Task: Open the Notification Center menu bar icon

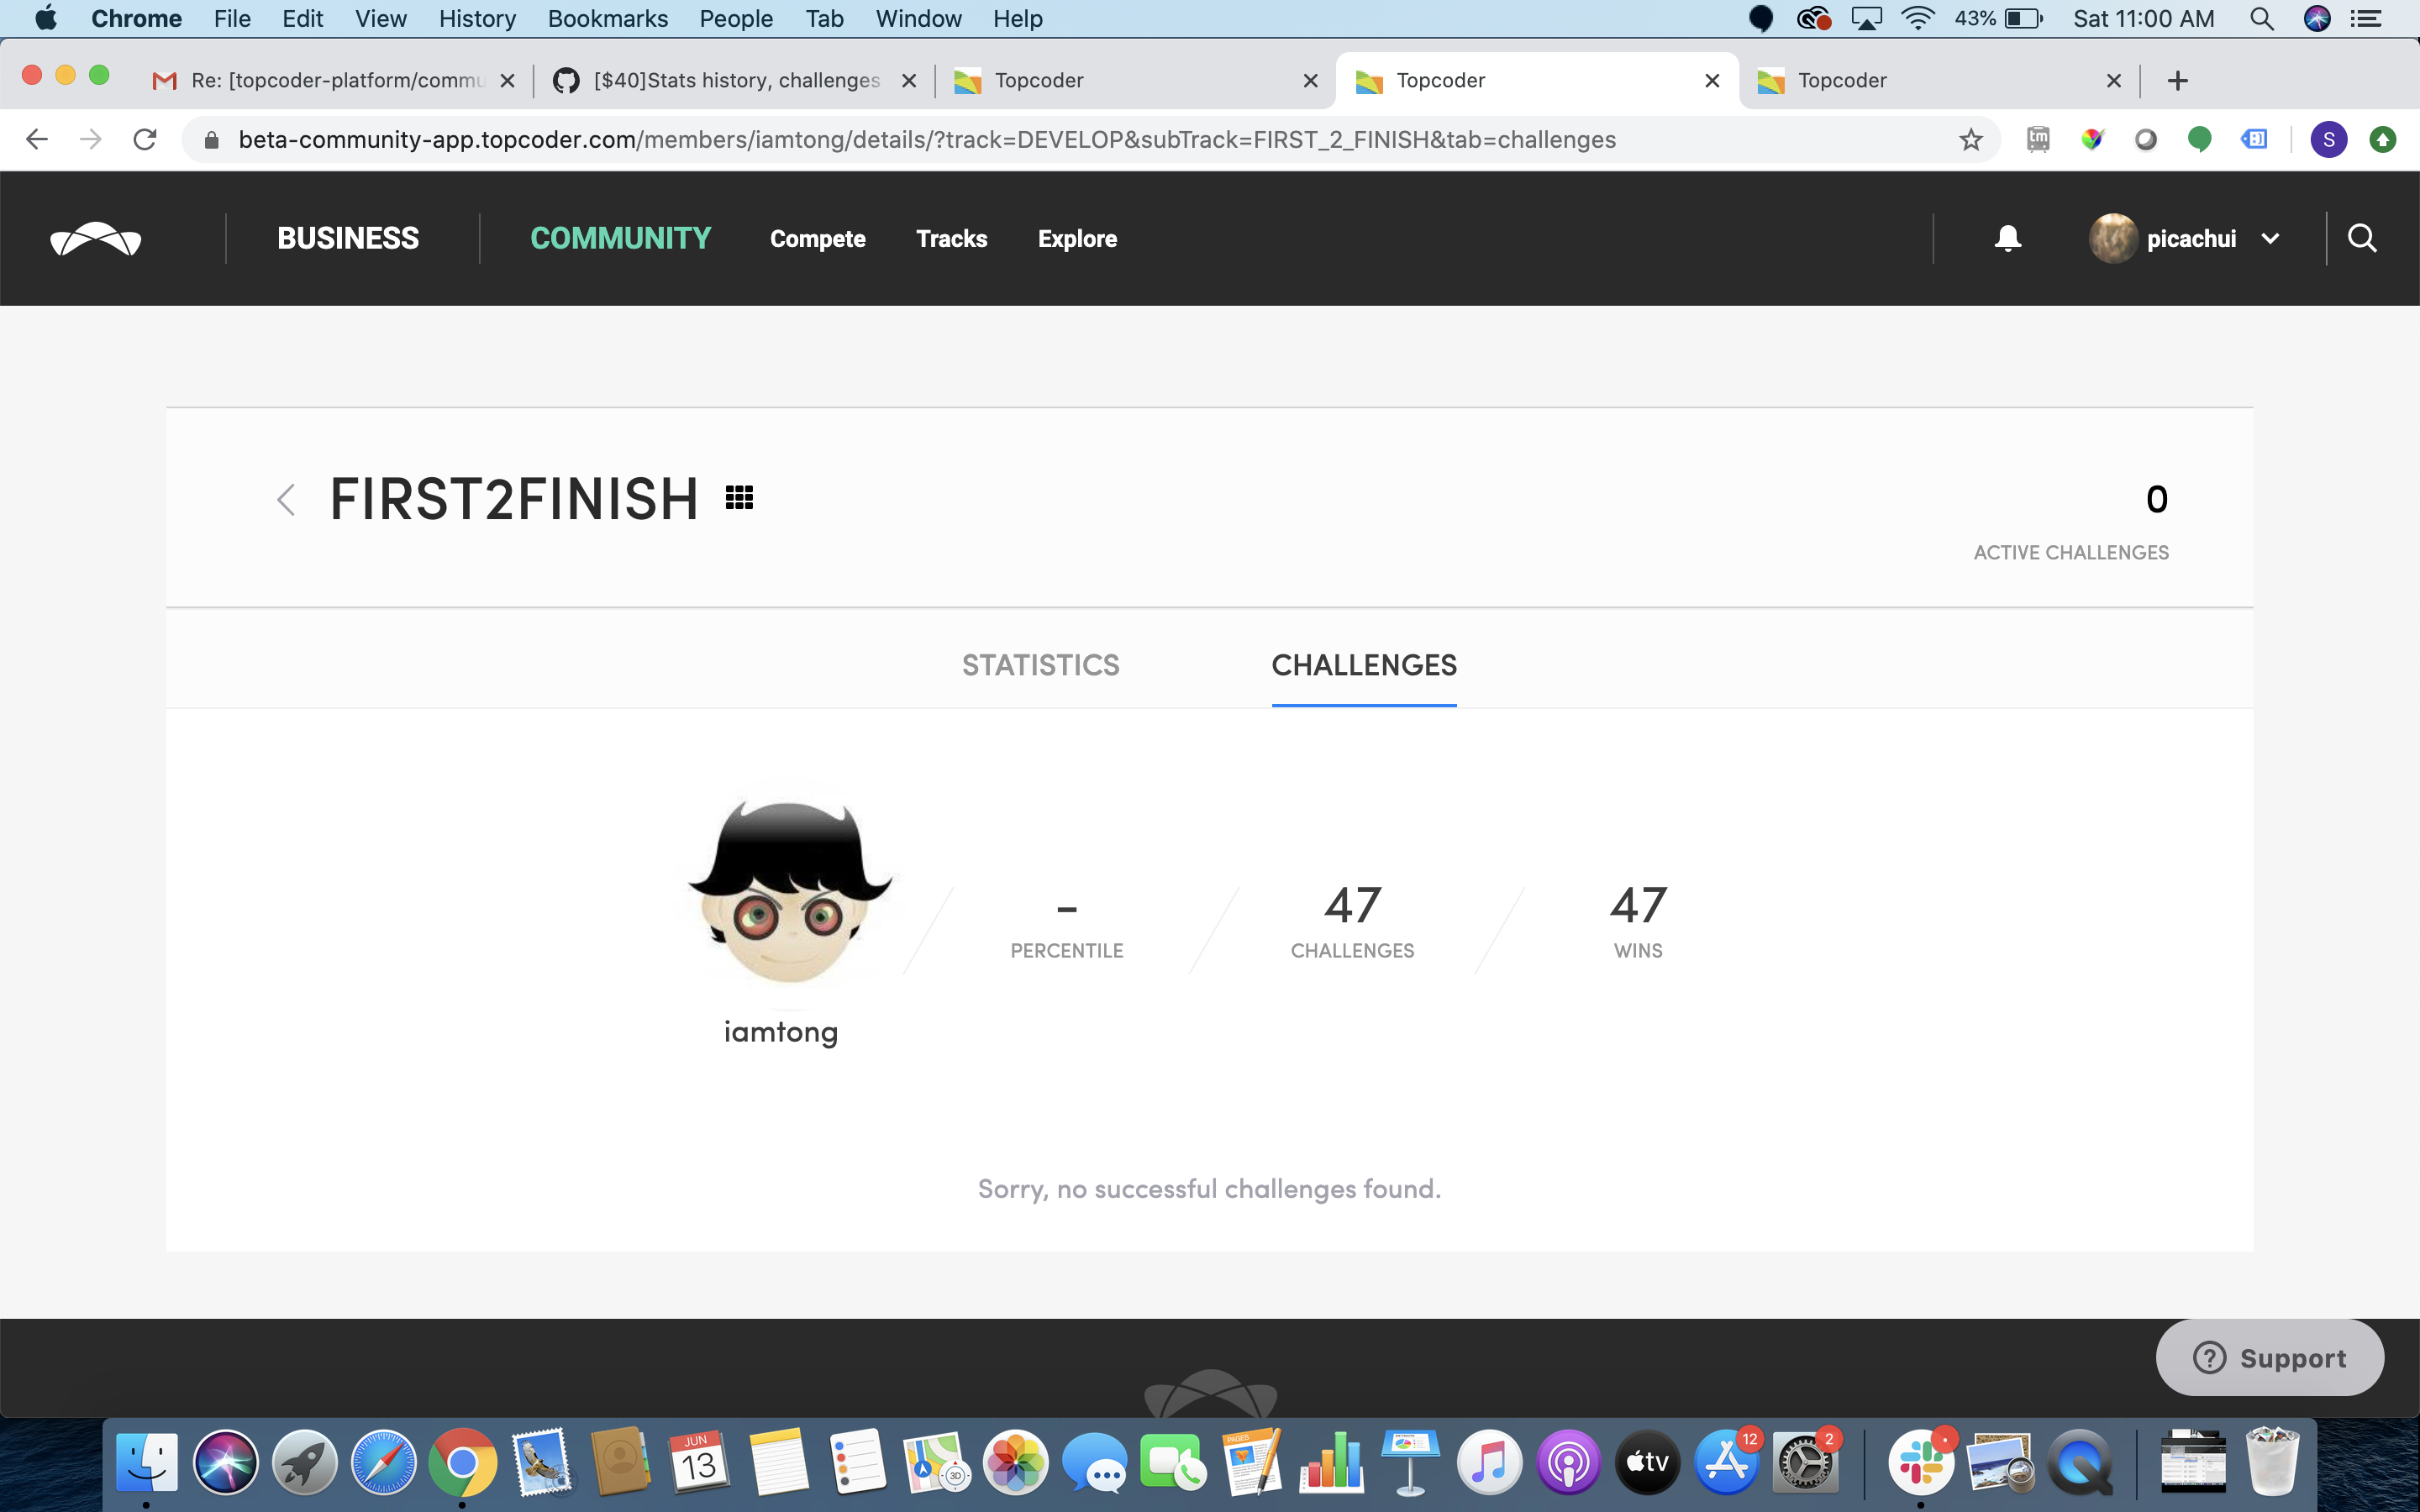Action: click(x=2365, y=19)
